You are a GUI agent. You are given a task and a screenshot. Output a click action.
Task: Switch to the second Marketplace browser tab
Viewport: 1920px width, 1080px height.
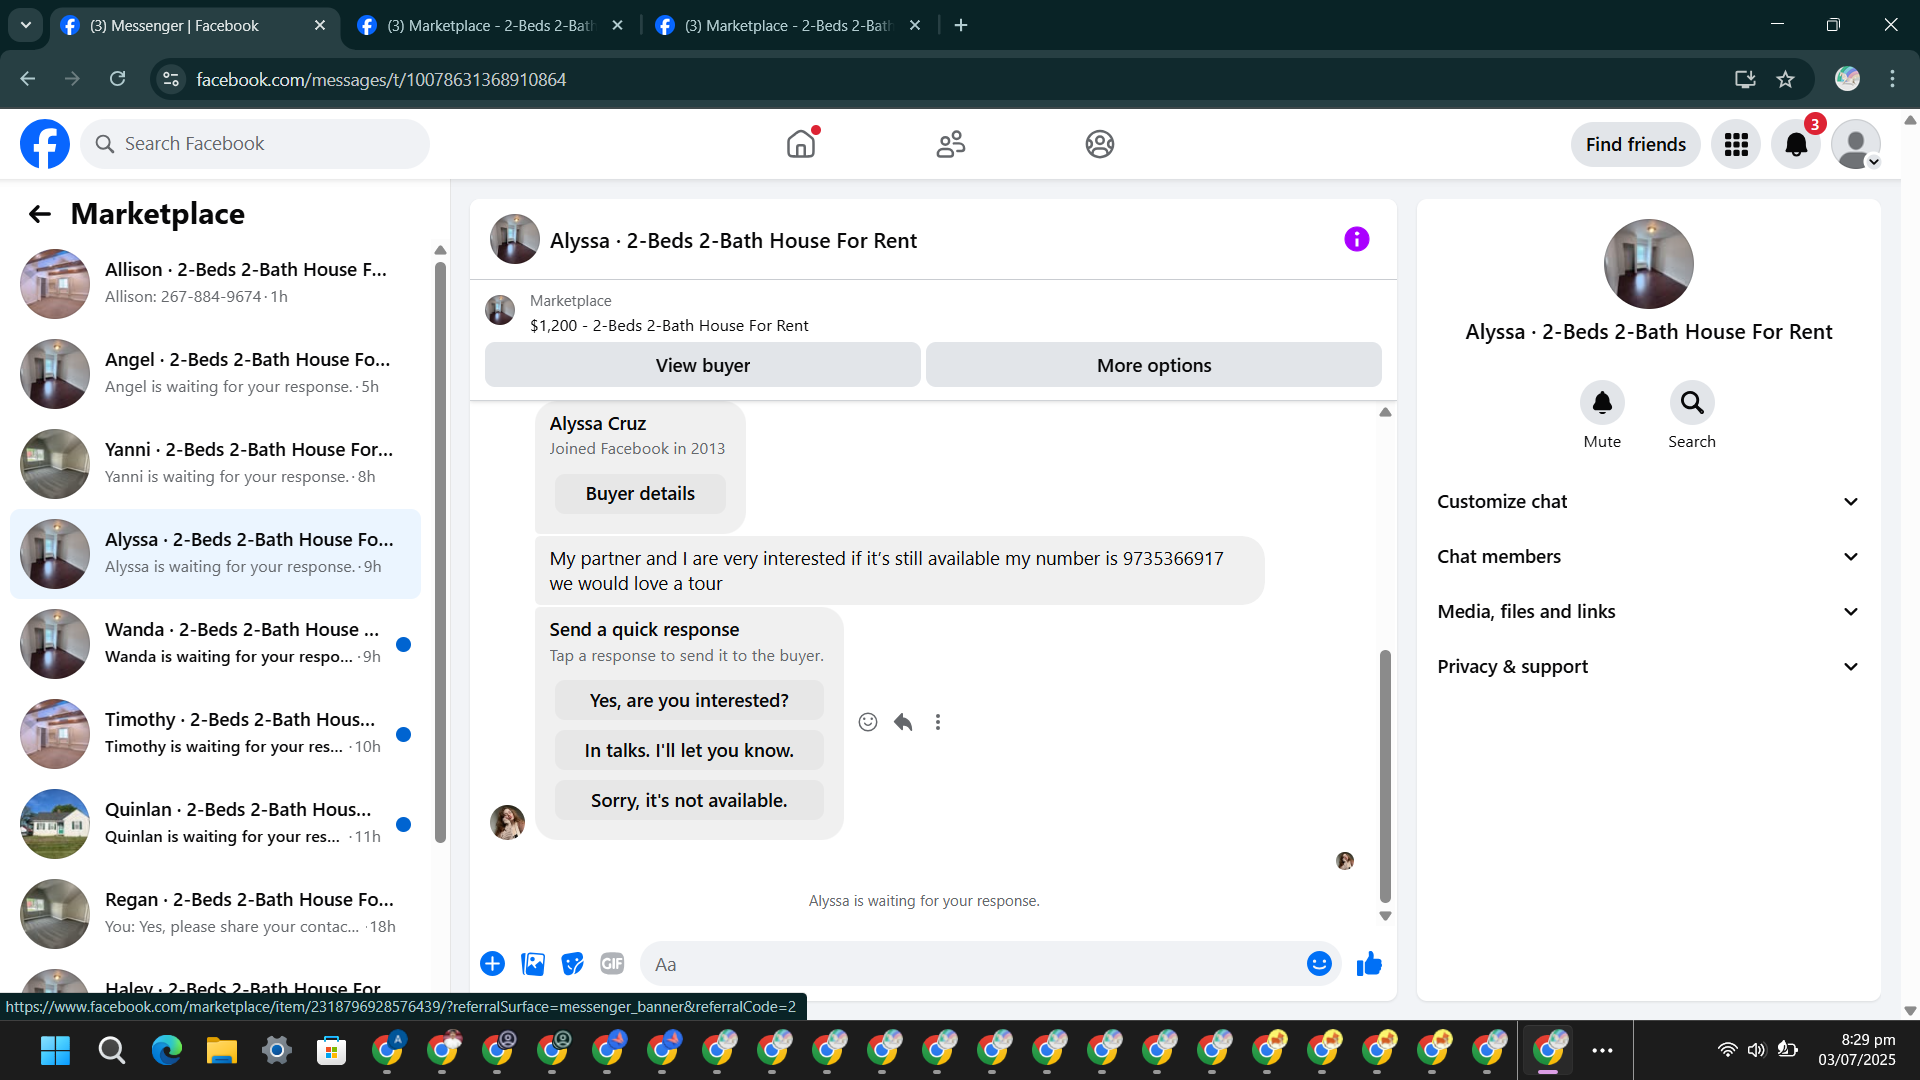pos(787,26)
